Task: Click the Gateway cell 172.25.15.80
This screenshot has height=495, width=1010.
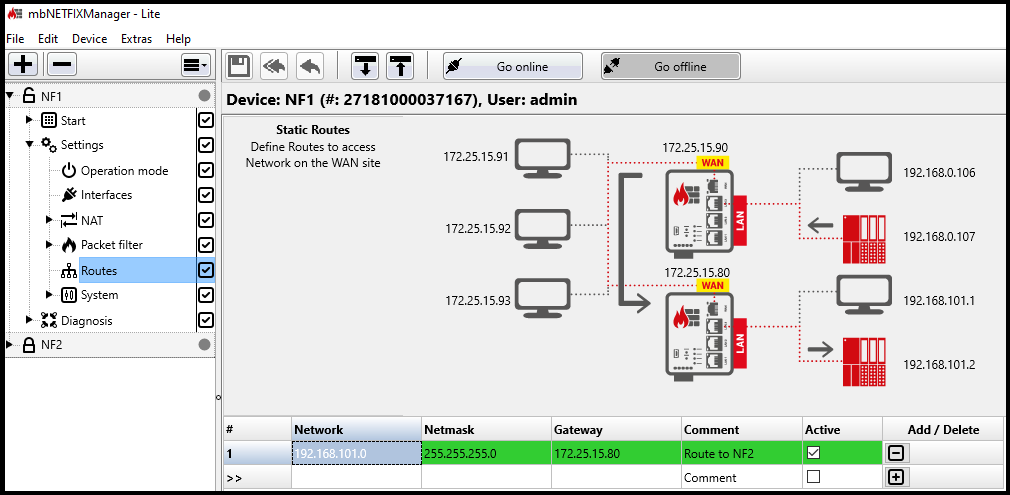Action: coord(616,453)
